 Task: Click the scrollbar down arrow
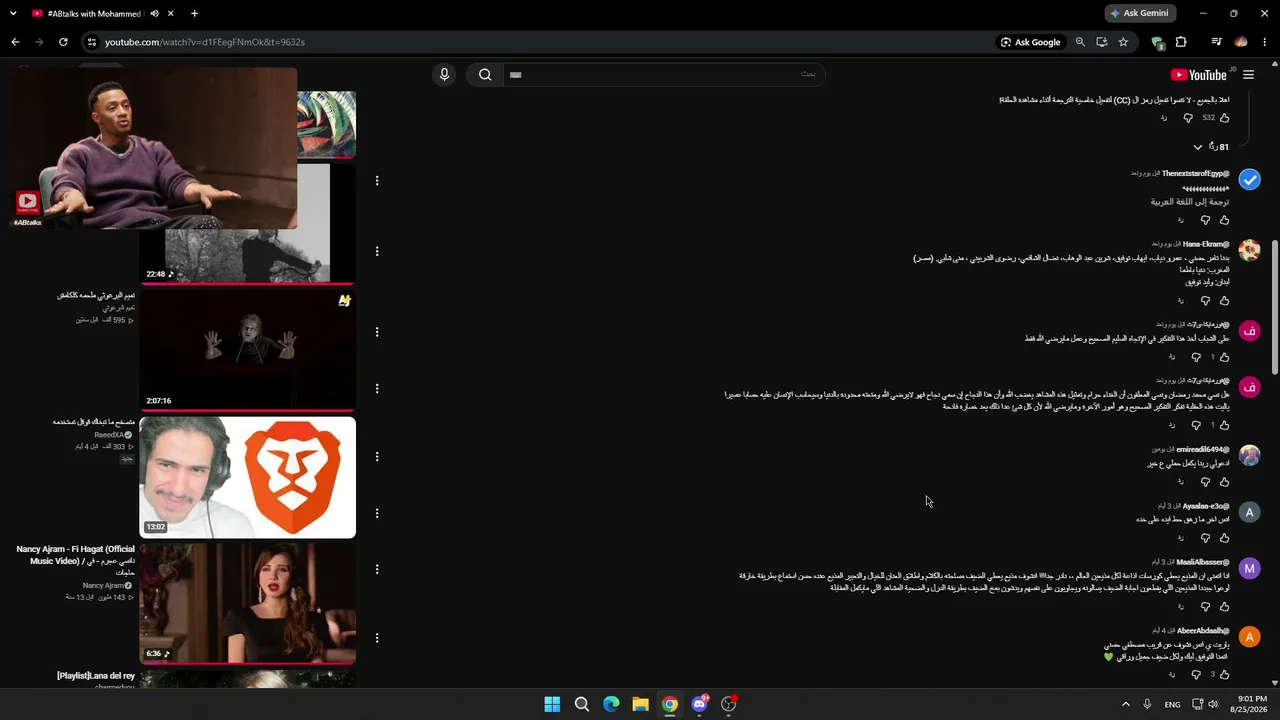[x=1274, y=682]
